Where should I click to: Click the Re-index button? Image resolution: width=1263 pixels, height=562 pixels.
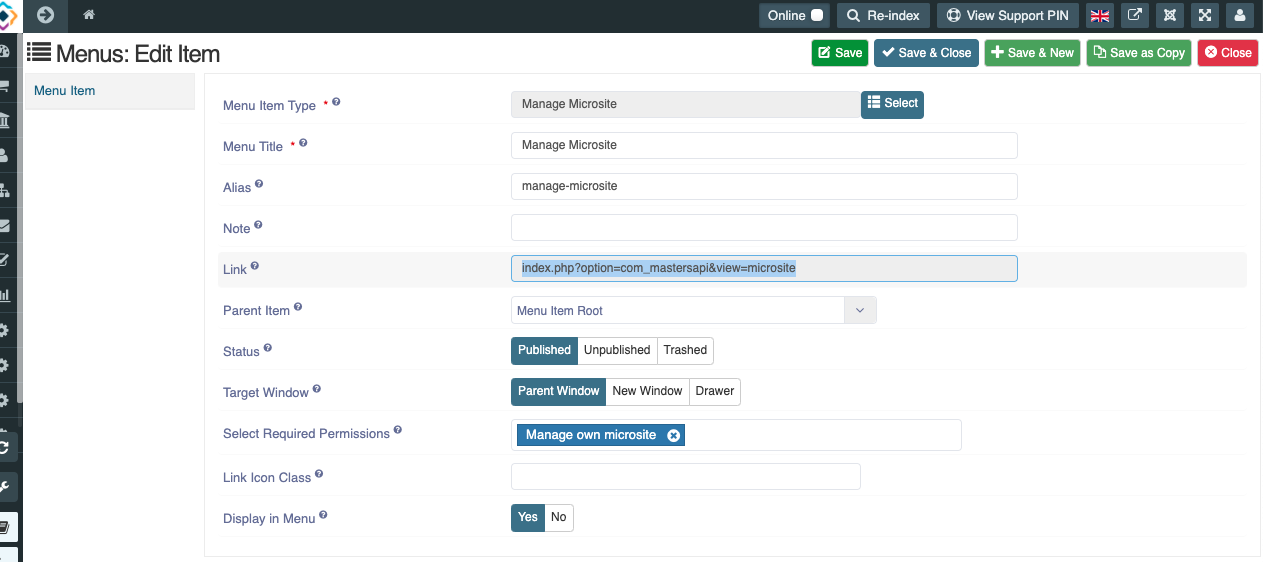point(883,15)
